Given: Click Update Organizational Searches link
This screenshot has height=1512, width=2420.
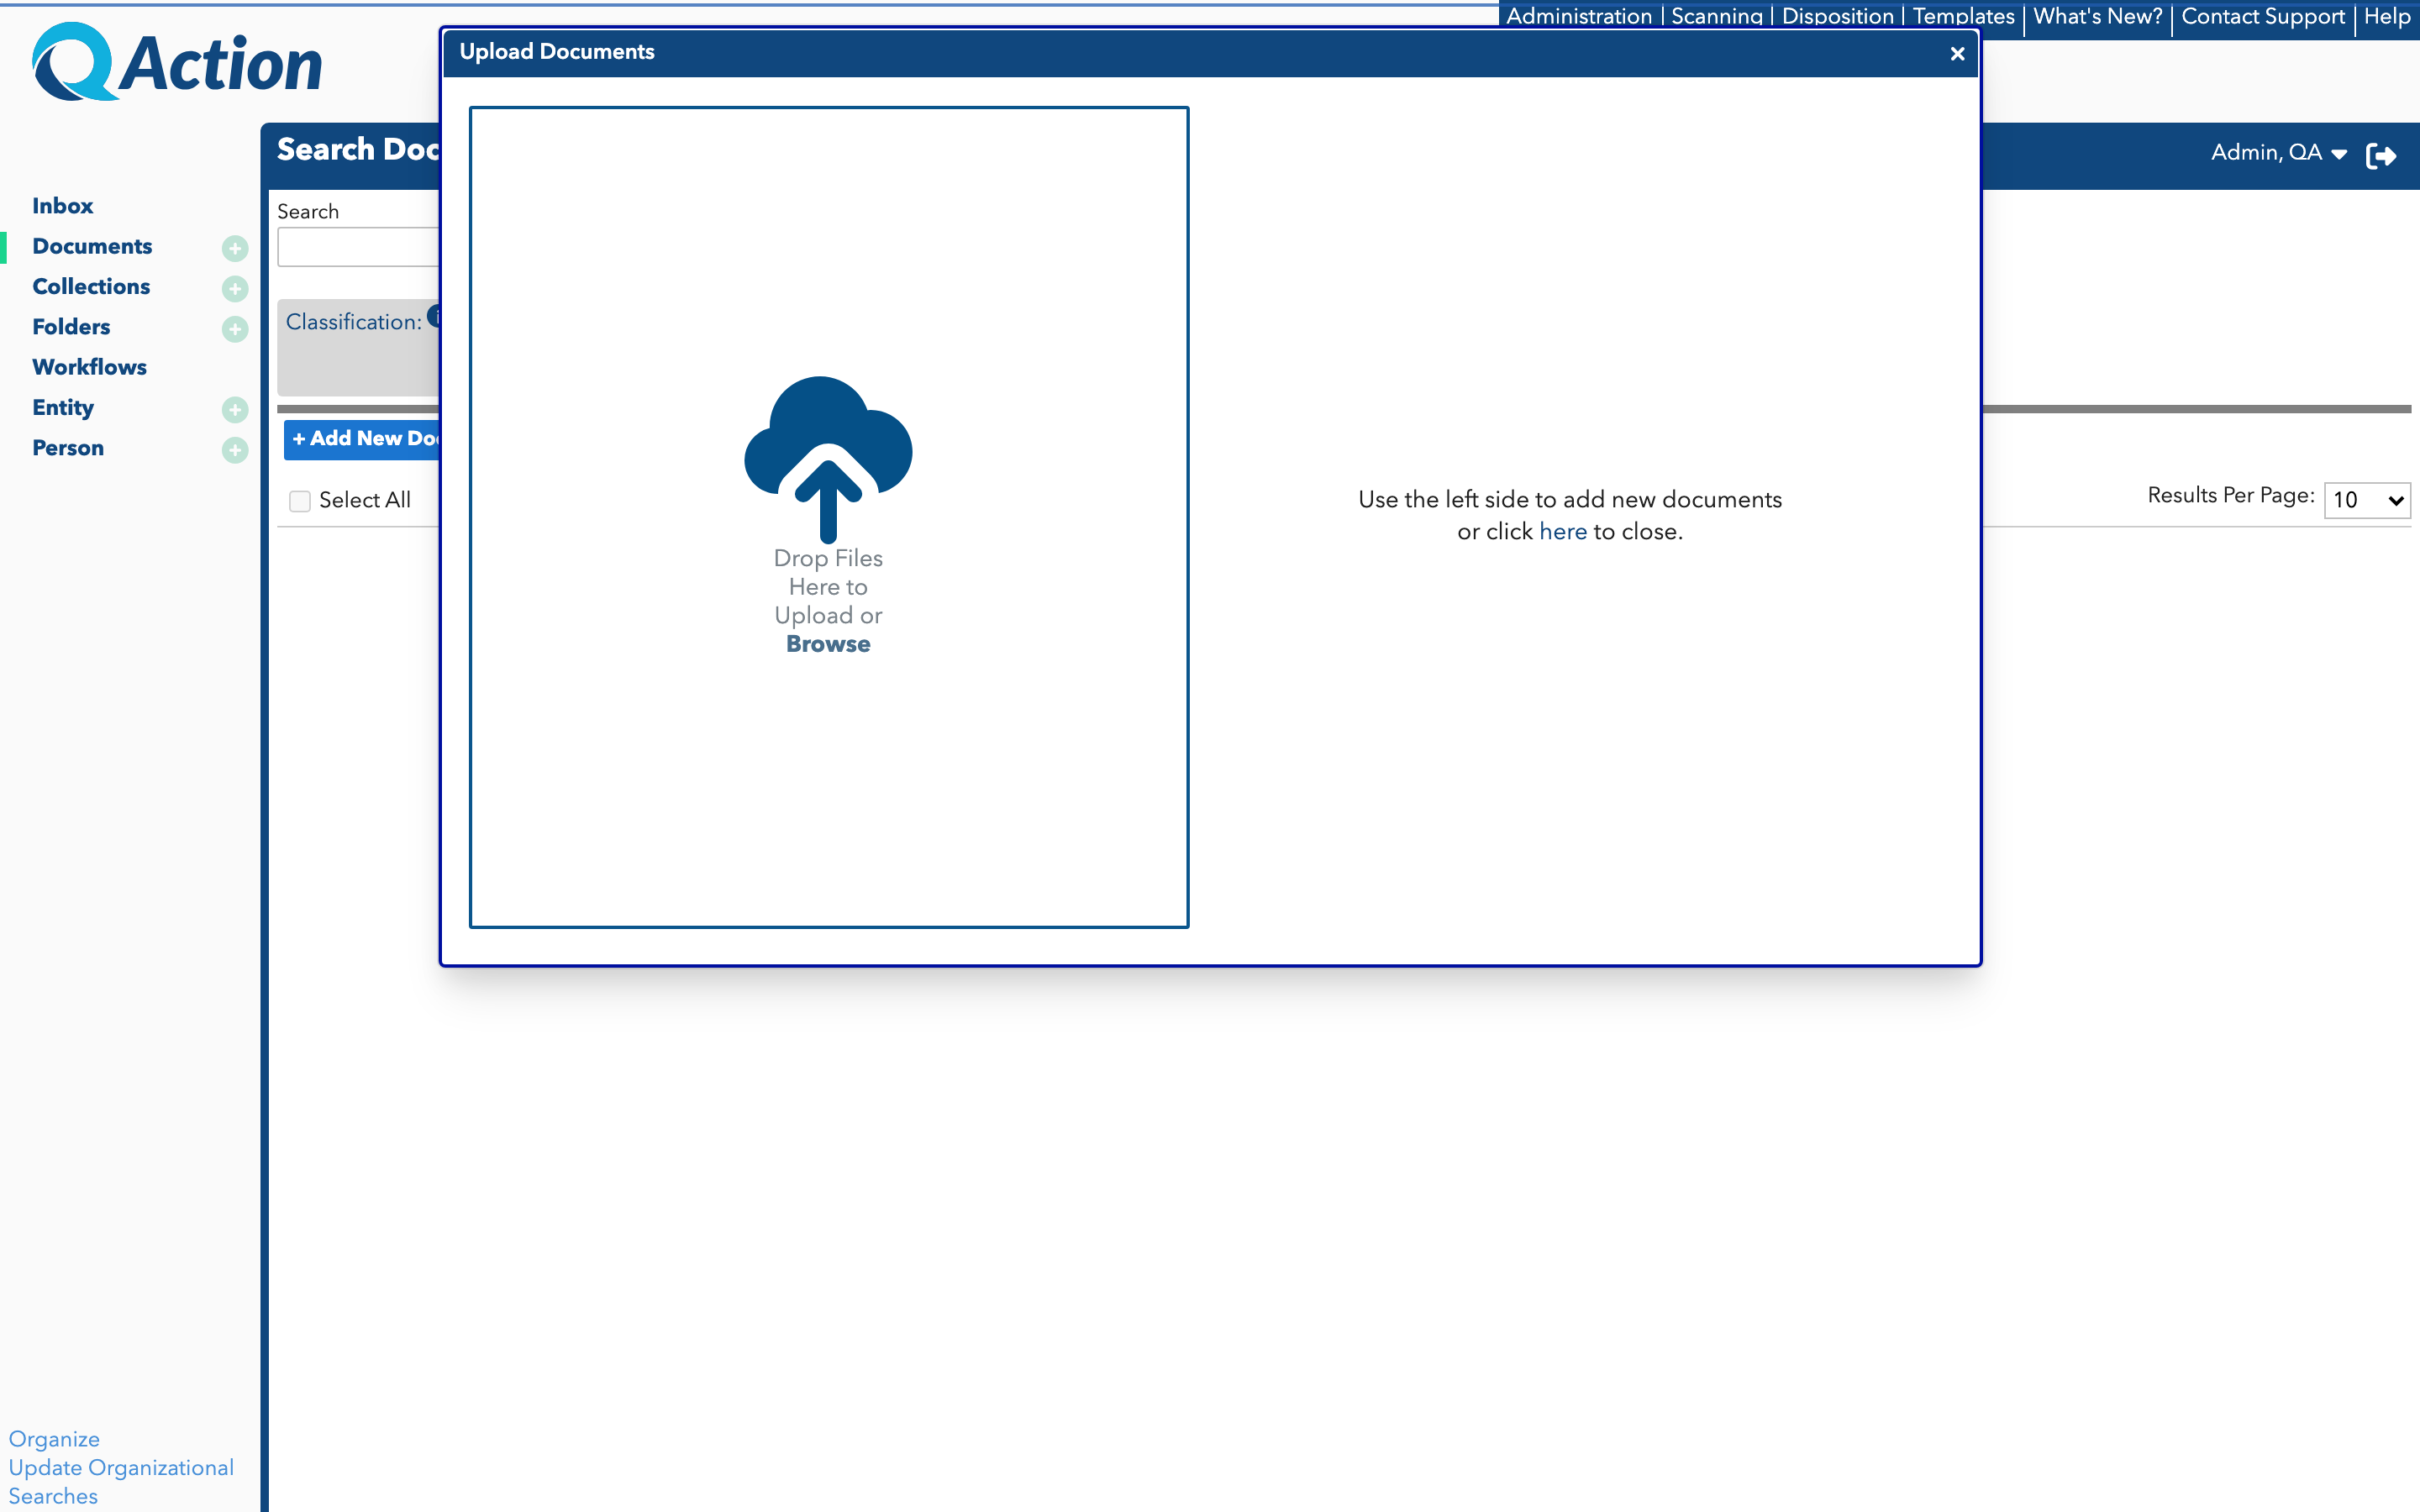Looking at the screenshot, I should [x=121, y=1482].
